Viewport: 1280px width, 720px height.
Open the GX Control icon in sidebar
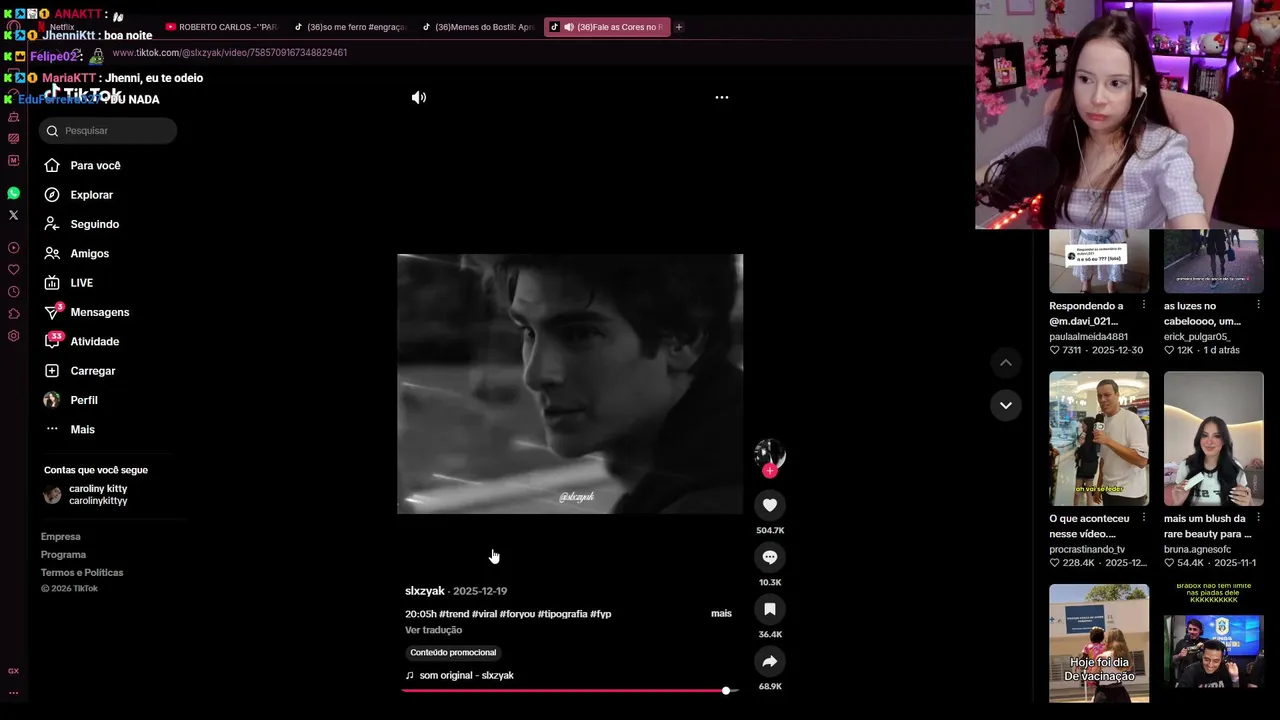tap(13, 671)
